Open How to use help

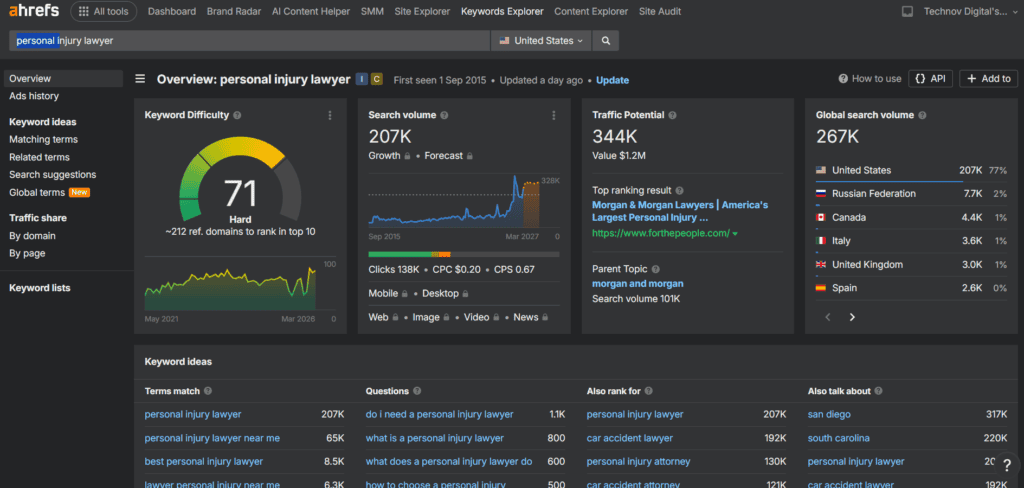point(870,78)
